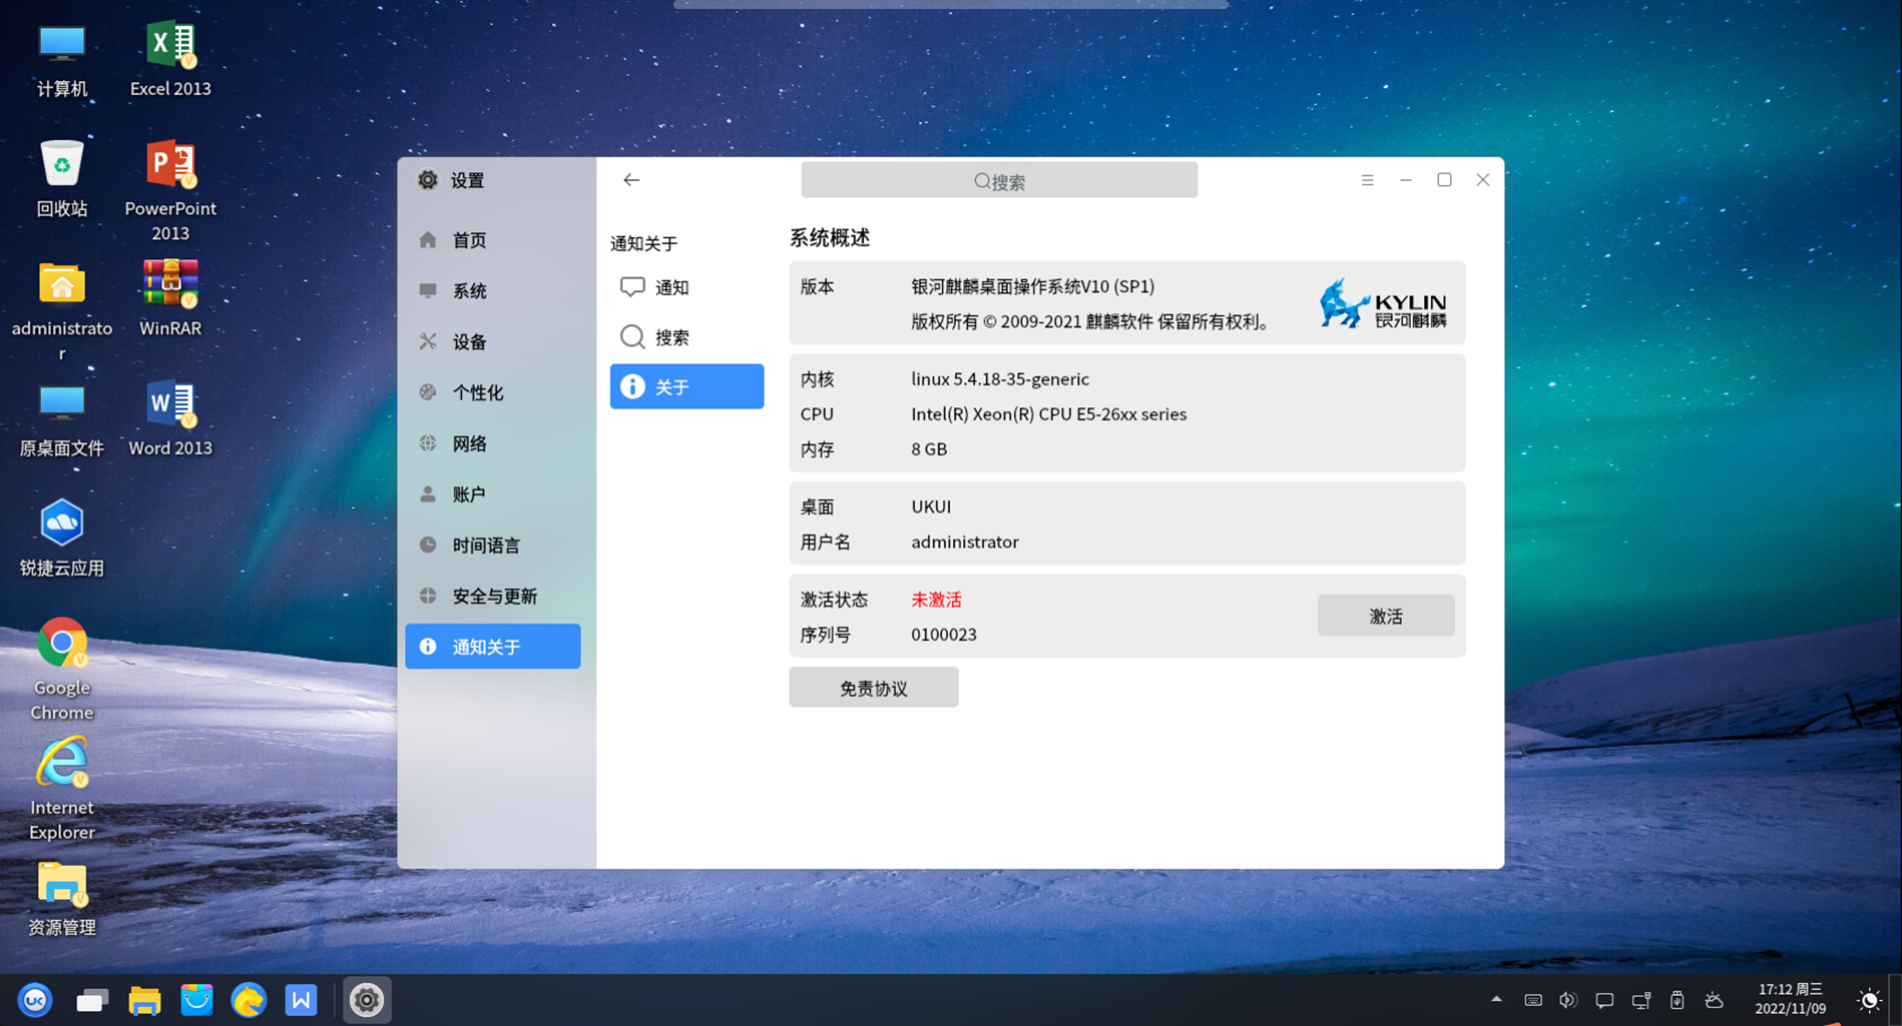1902x1026 pixels.
Task: Click the 银河麒麟桌面操作系统V10 (SP1) text
Action: click(x=1033, y=287)
